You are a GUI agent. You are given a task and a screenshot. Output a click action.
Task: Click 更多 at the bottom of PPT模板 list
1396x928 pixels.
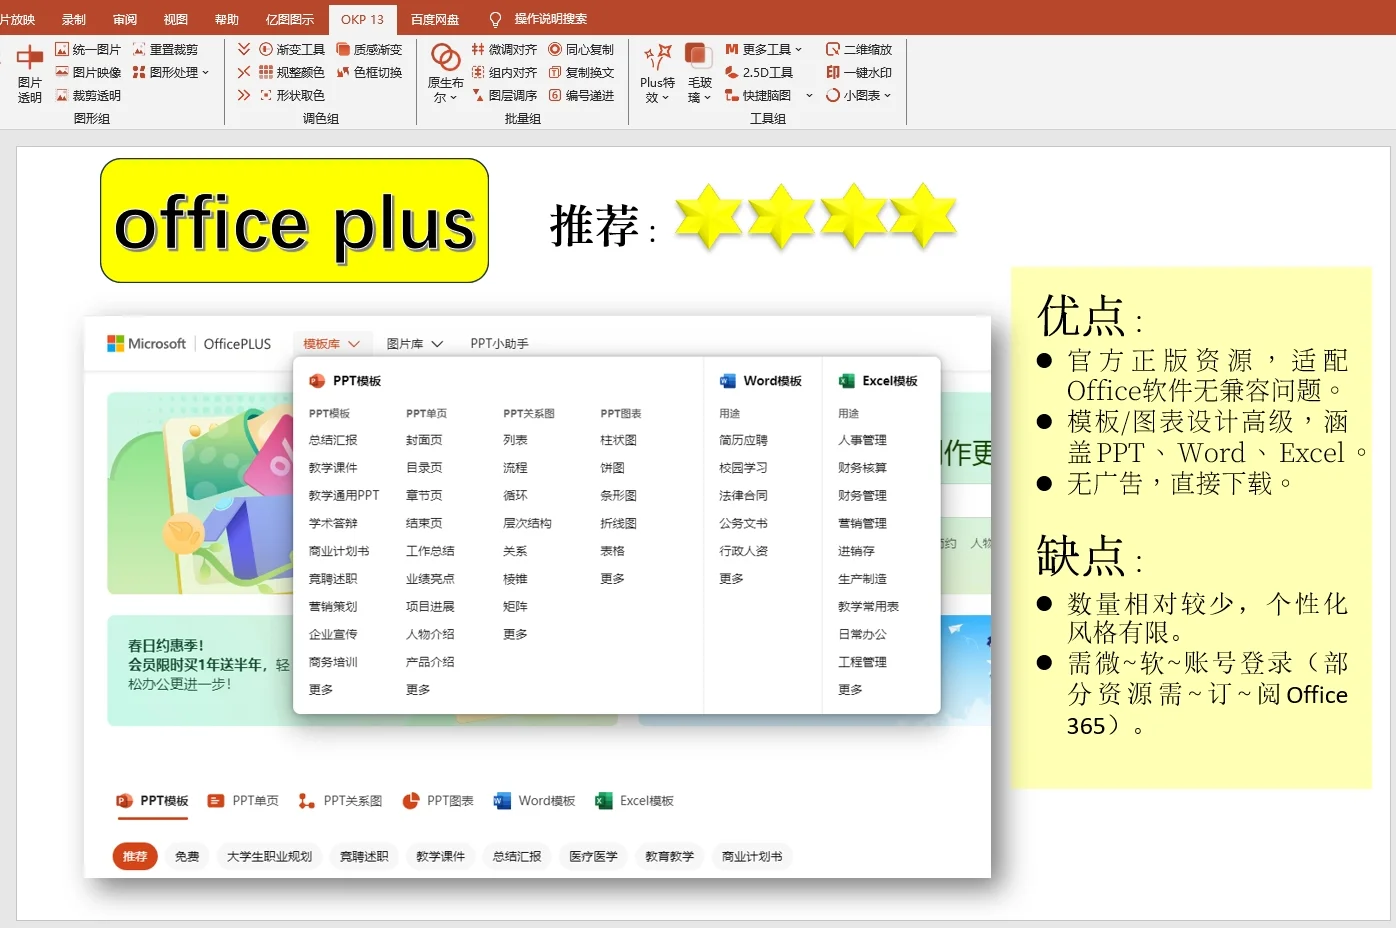319,688
